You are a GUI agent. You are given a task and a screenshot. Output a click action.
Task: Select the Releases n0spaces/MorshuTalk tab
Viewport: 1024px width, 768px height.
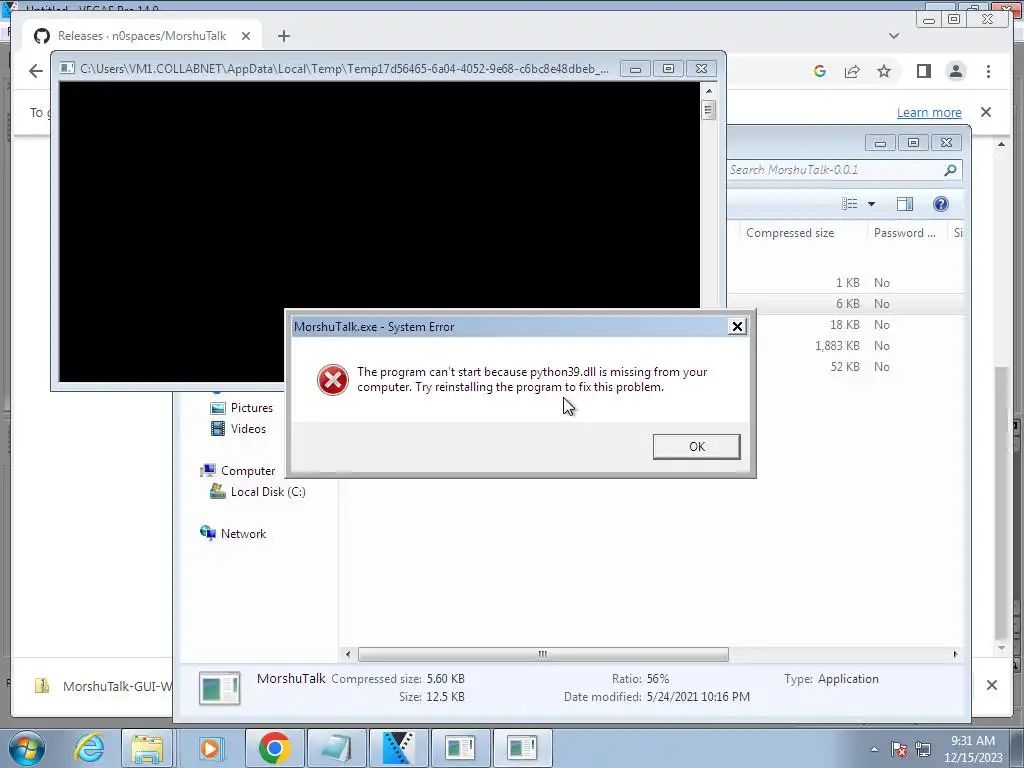tap(142, 36)
